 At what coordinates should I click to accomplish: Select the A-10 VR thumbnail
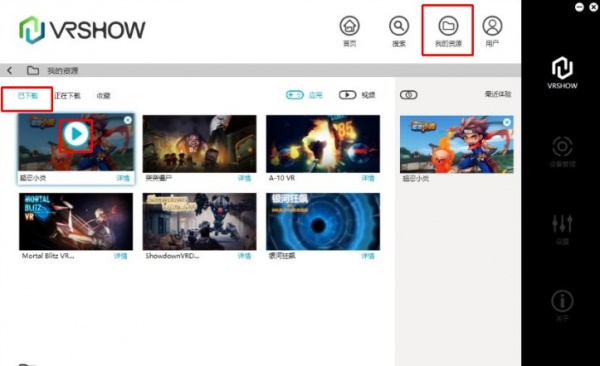[x=323, y=144]
